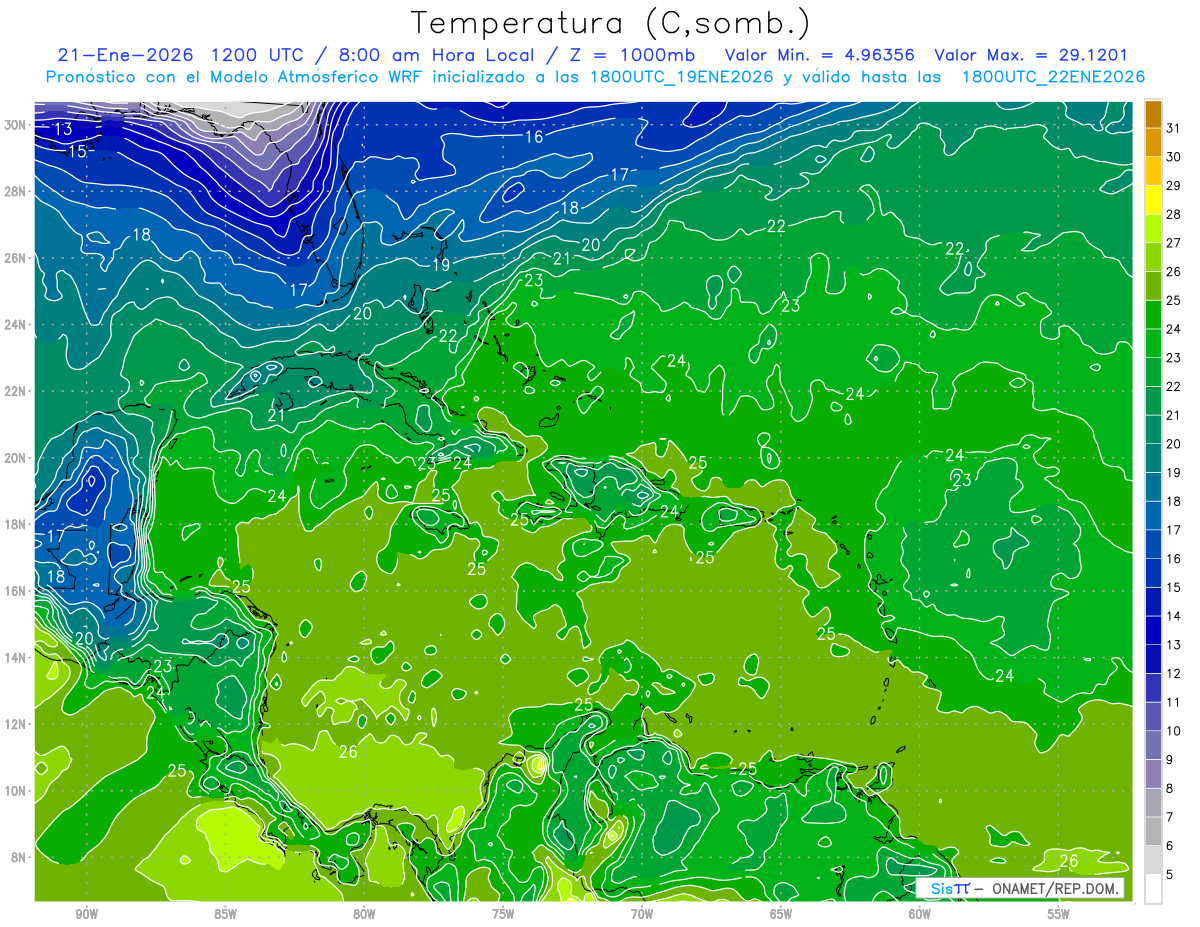The width and height of the screenshot is (1200, 927).
Task: Click the "55W" longitude axis label
Action: click(x=1059, y=914)
